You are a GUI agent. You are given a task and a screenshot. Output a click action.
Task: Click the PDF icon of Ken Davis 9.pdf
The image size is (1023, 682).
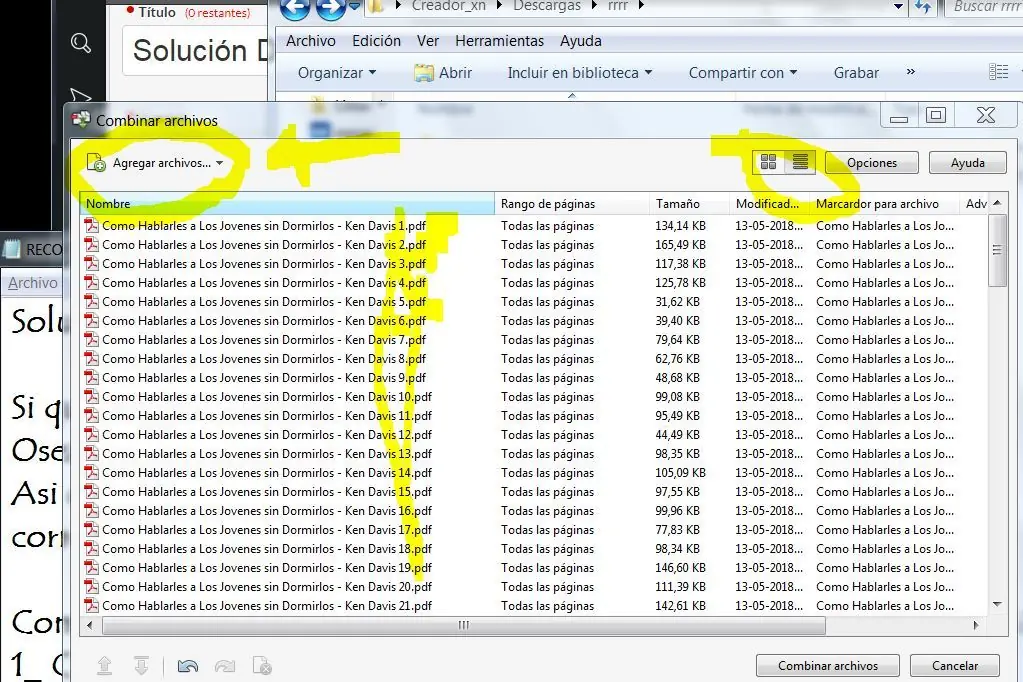pyautogui.click(x=91, y=377)
